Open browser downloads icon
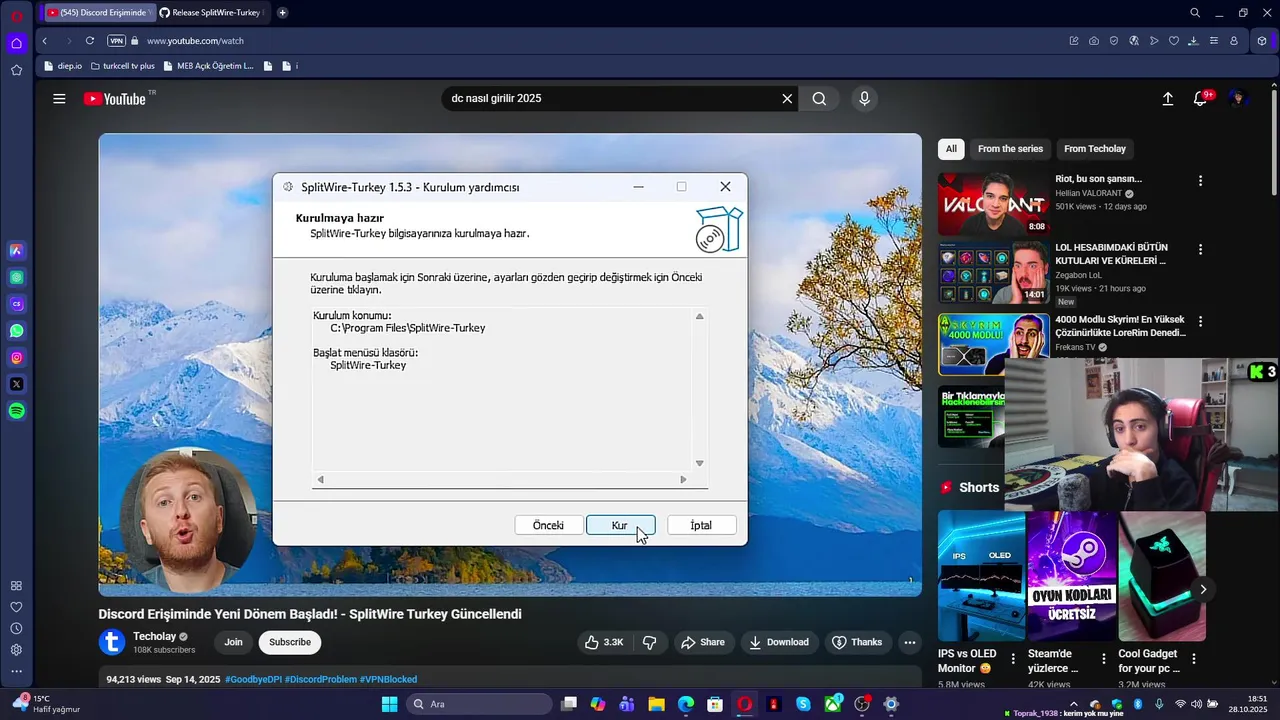Image resolution: width=1280 pixels, height=720 pixels. point(1194,41)
